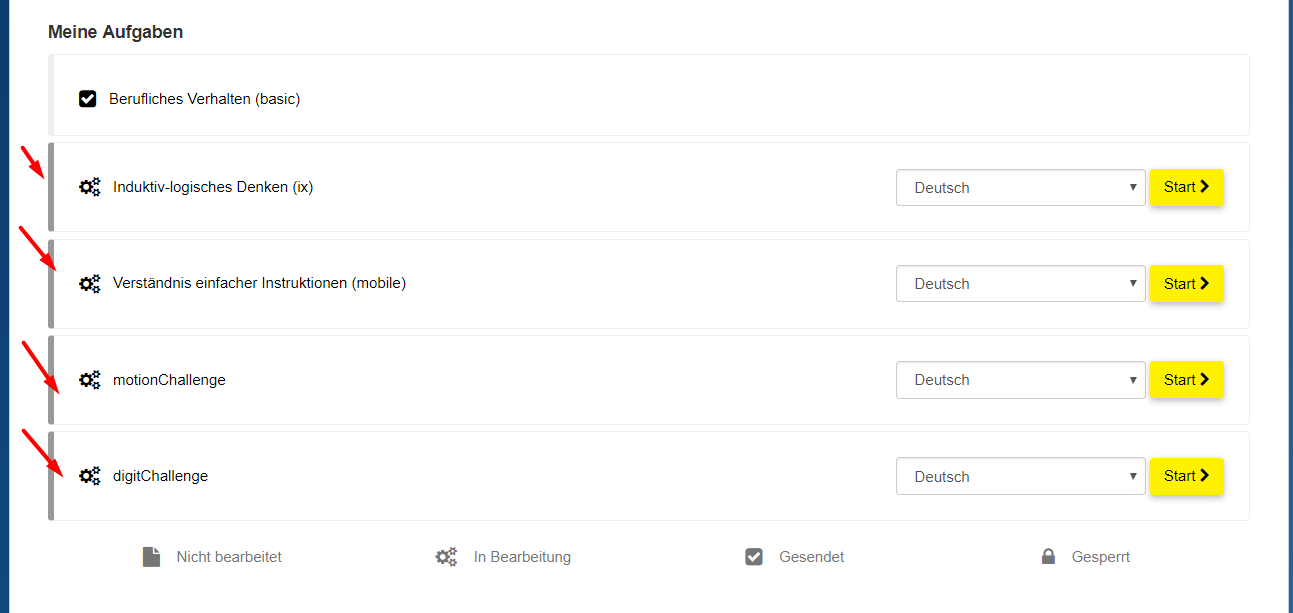Click the gears icon beside Induktiv-logisches Denken

(x=90, y=187)
